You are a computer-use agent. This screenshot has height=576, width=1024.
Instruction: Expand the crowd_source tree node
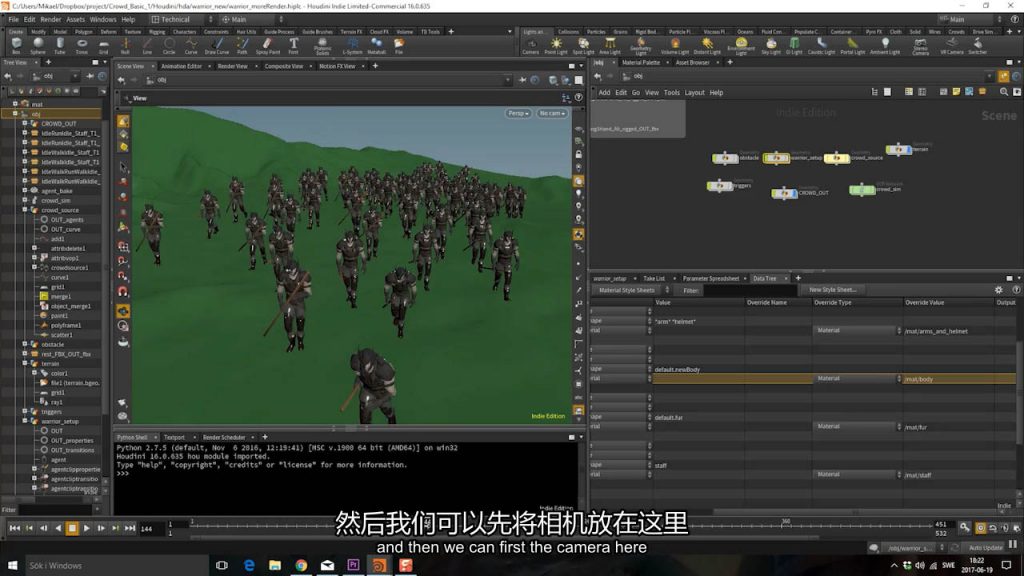point(25,210)
